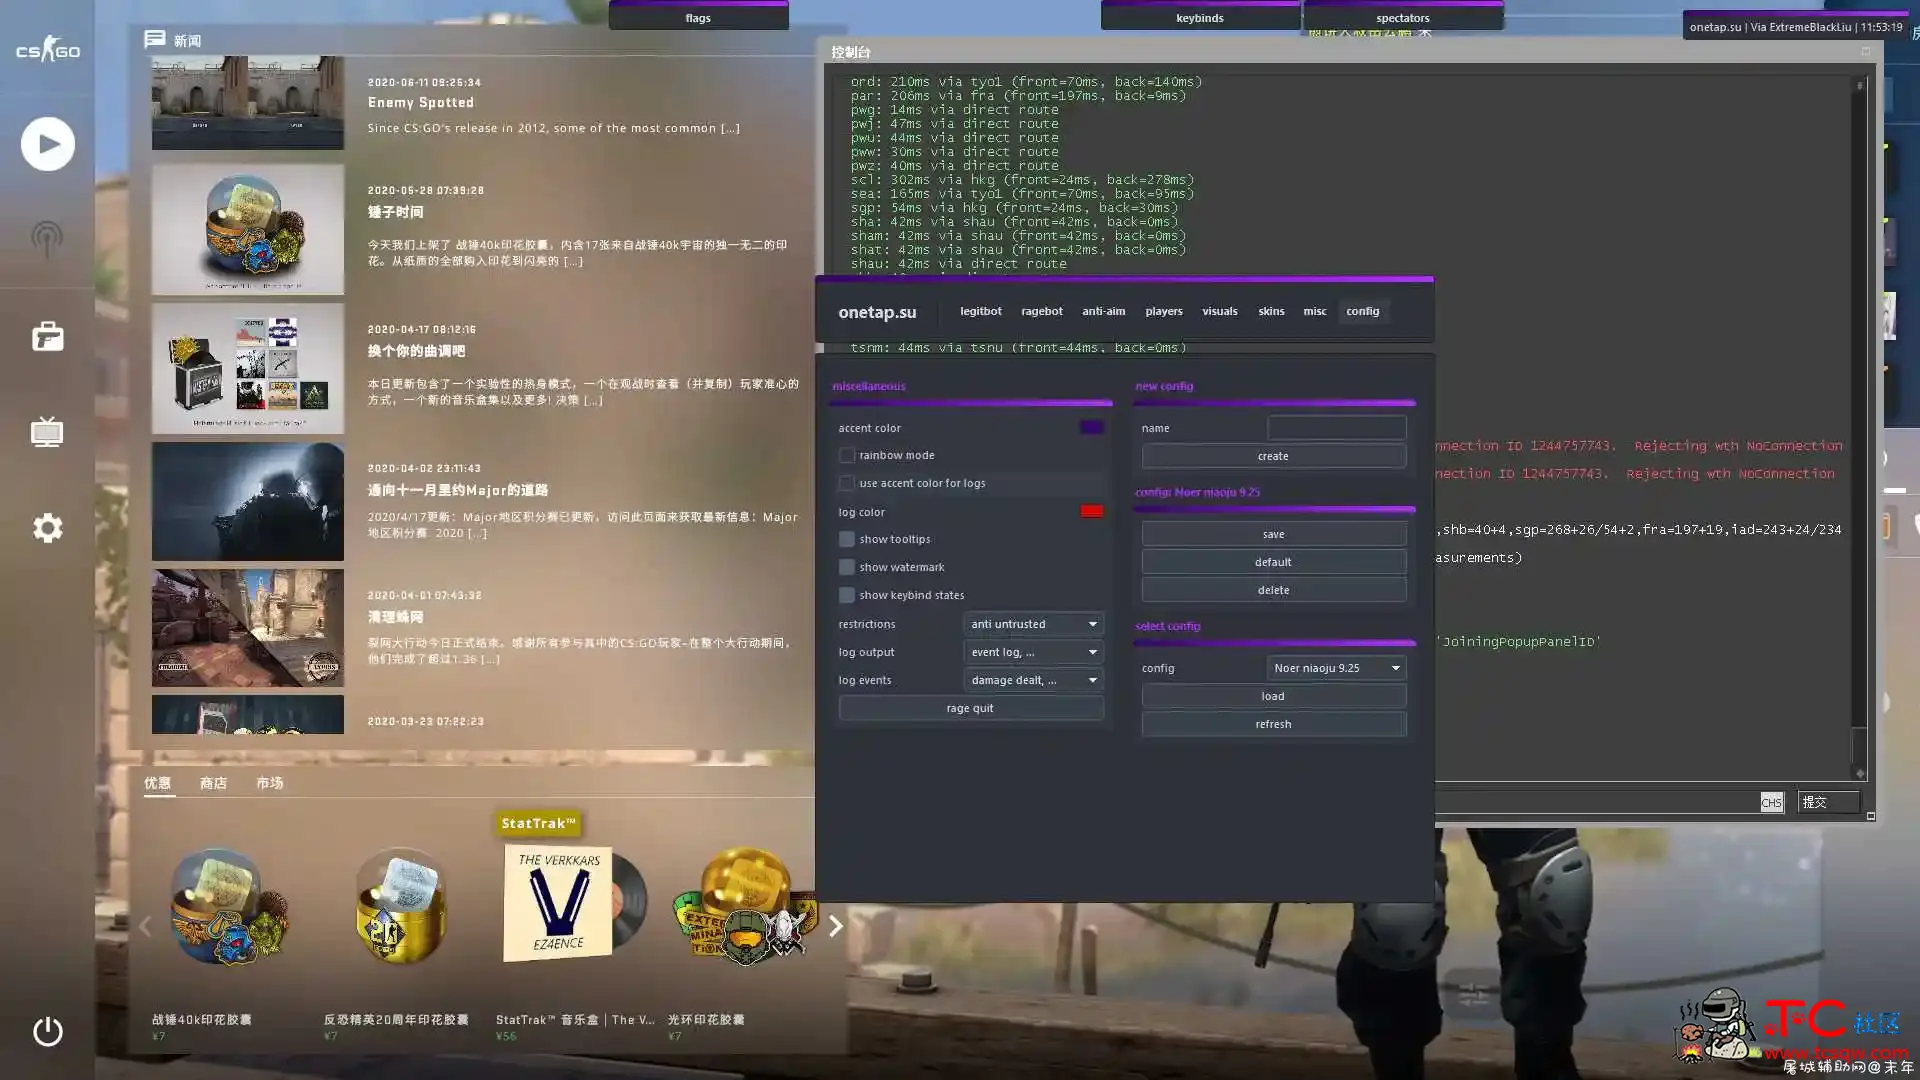Click the Save config button
This screenshot has width=1920, height=1080.
[1273, 533]
